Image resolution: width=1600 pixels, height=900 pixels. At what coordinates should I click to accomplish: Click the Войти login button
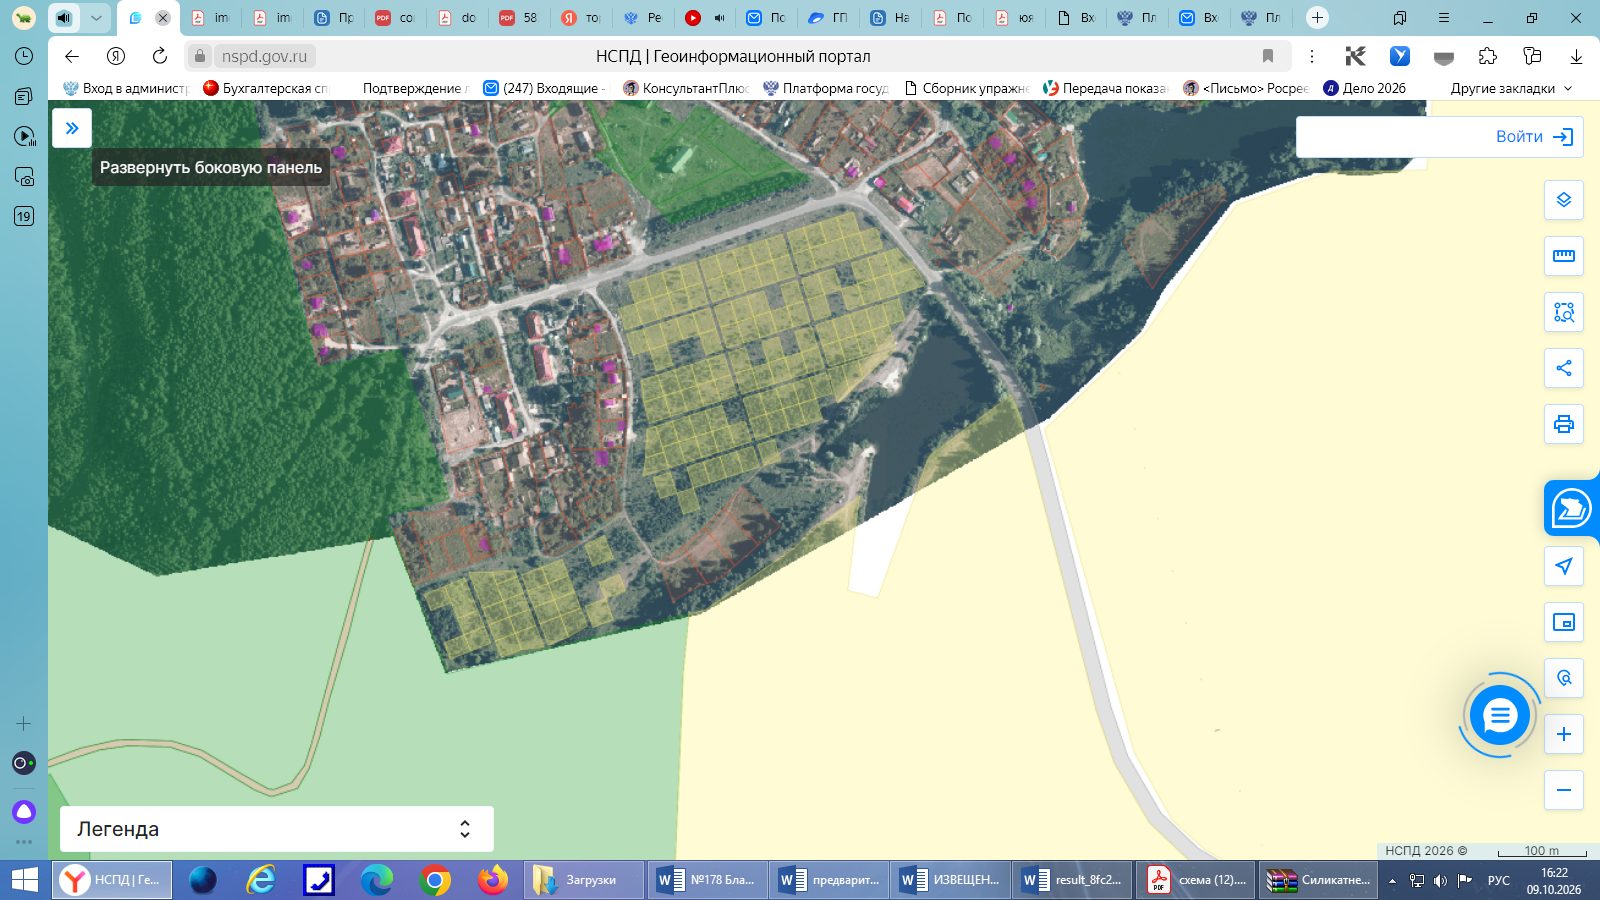[1535, 137]
